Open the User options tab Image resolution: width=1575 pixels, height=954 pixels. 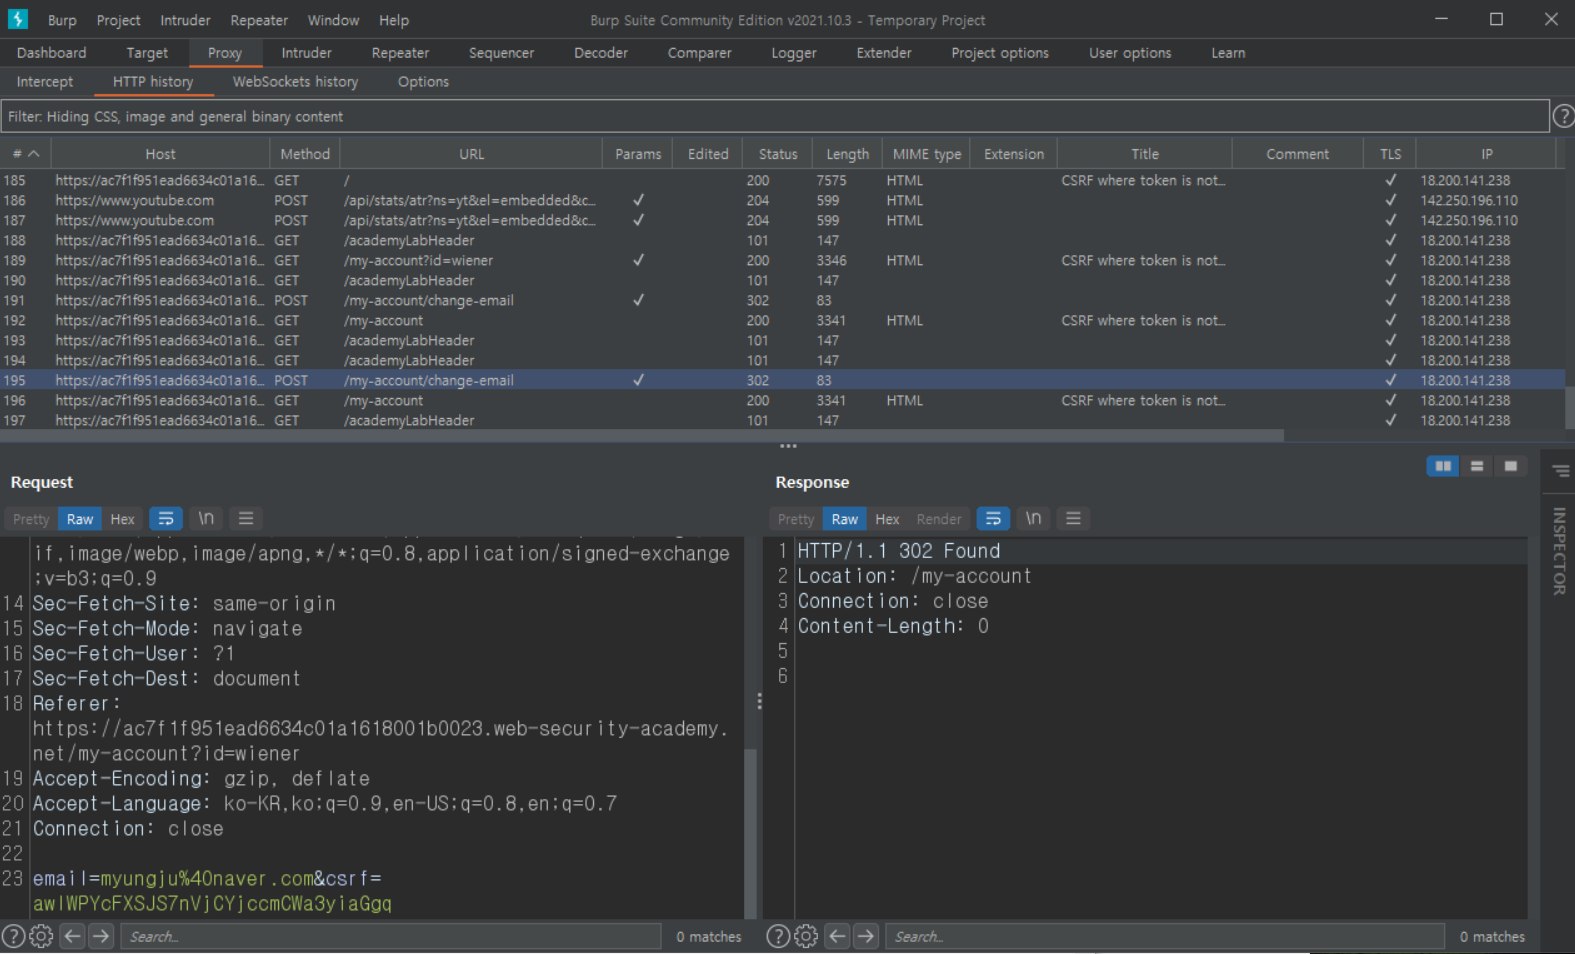[x=1130, y=53]
